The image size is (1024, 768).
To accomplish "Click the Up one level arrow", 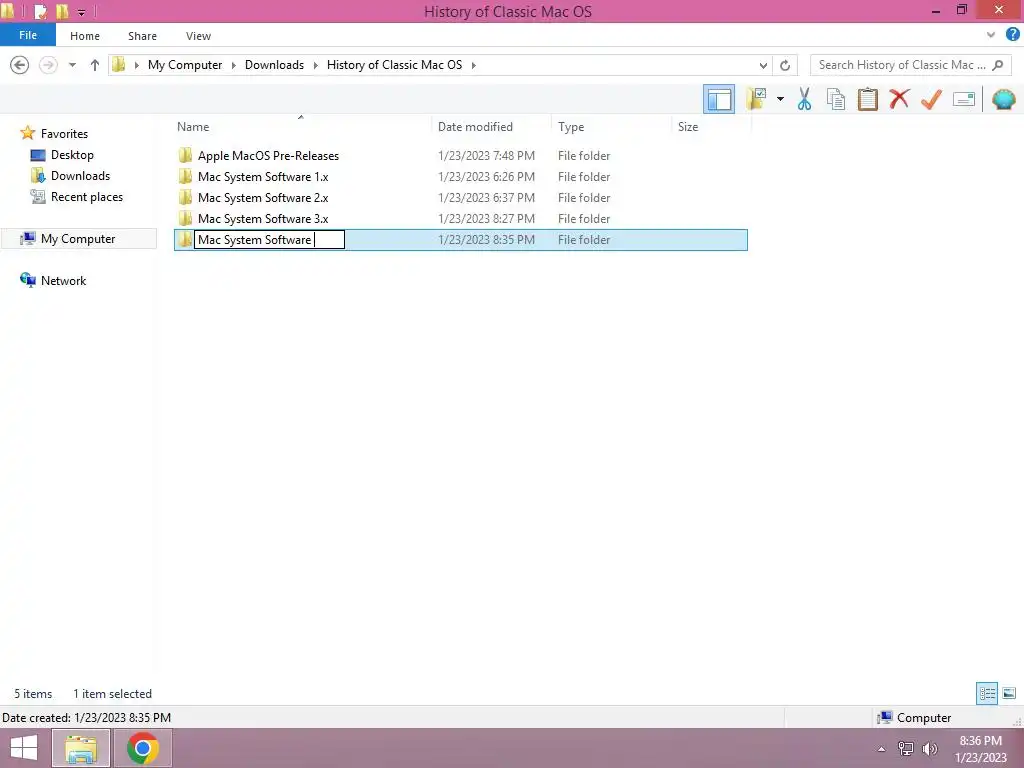I will coord(95,65).
